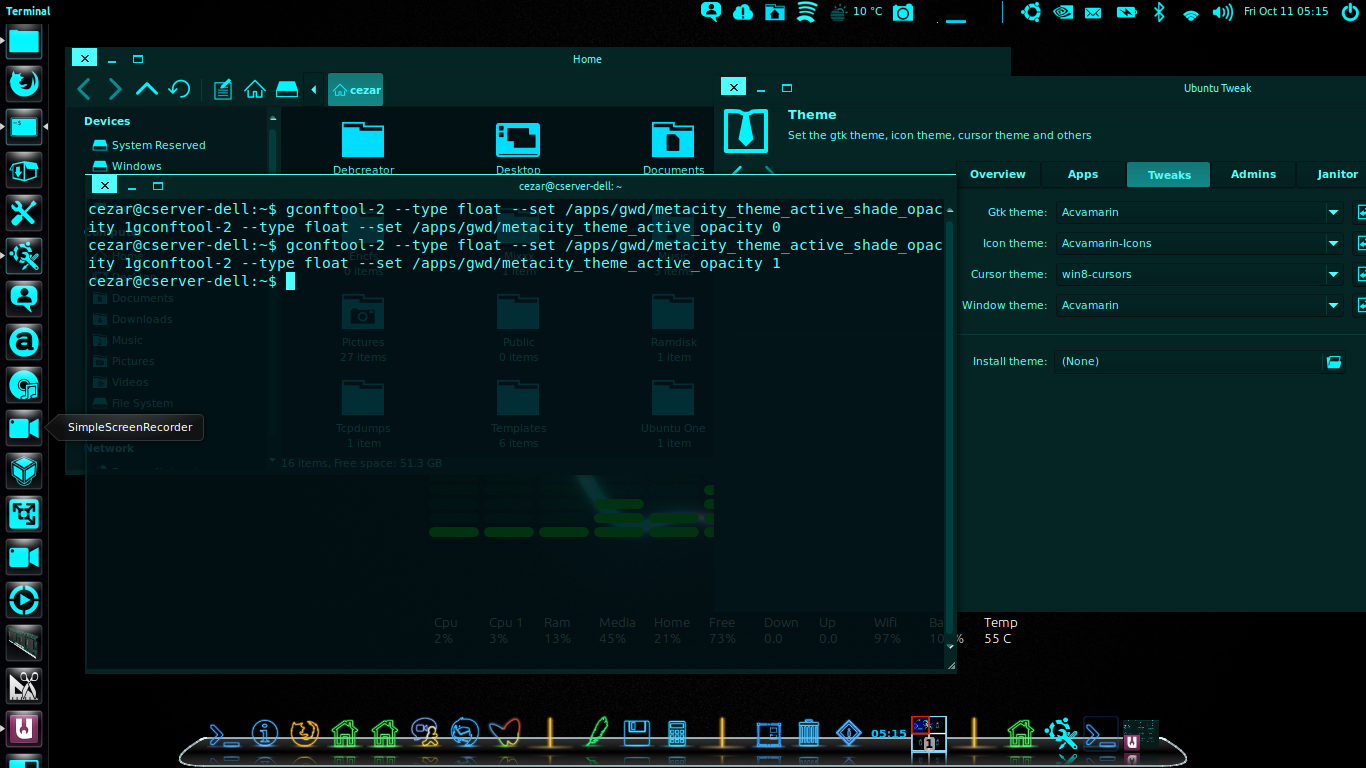1366x768 pixels.
Task: Go forward in the Home file manager
Action: click(115, 89)
